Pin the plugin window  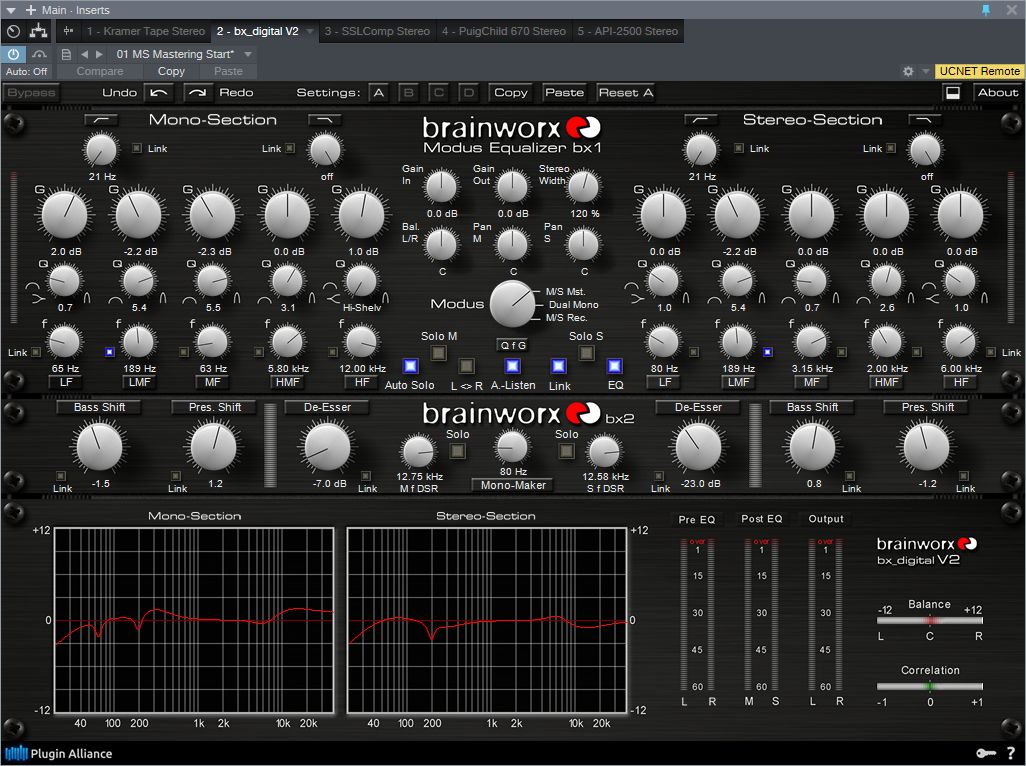(x=987, y=10)
